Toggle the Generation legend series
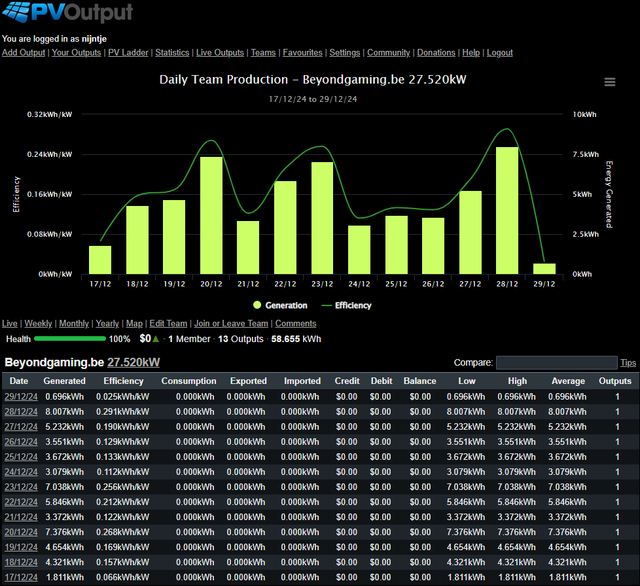This screenshot has height=586, width=640. pos(280,305)
